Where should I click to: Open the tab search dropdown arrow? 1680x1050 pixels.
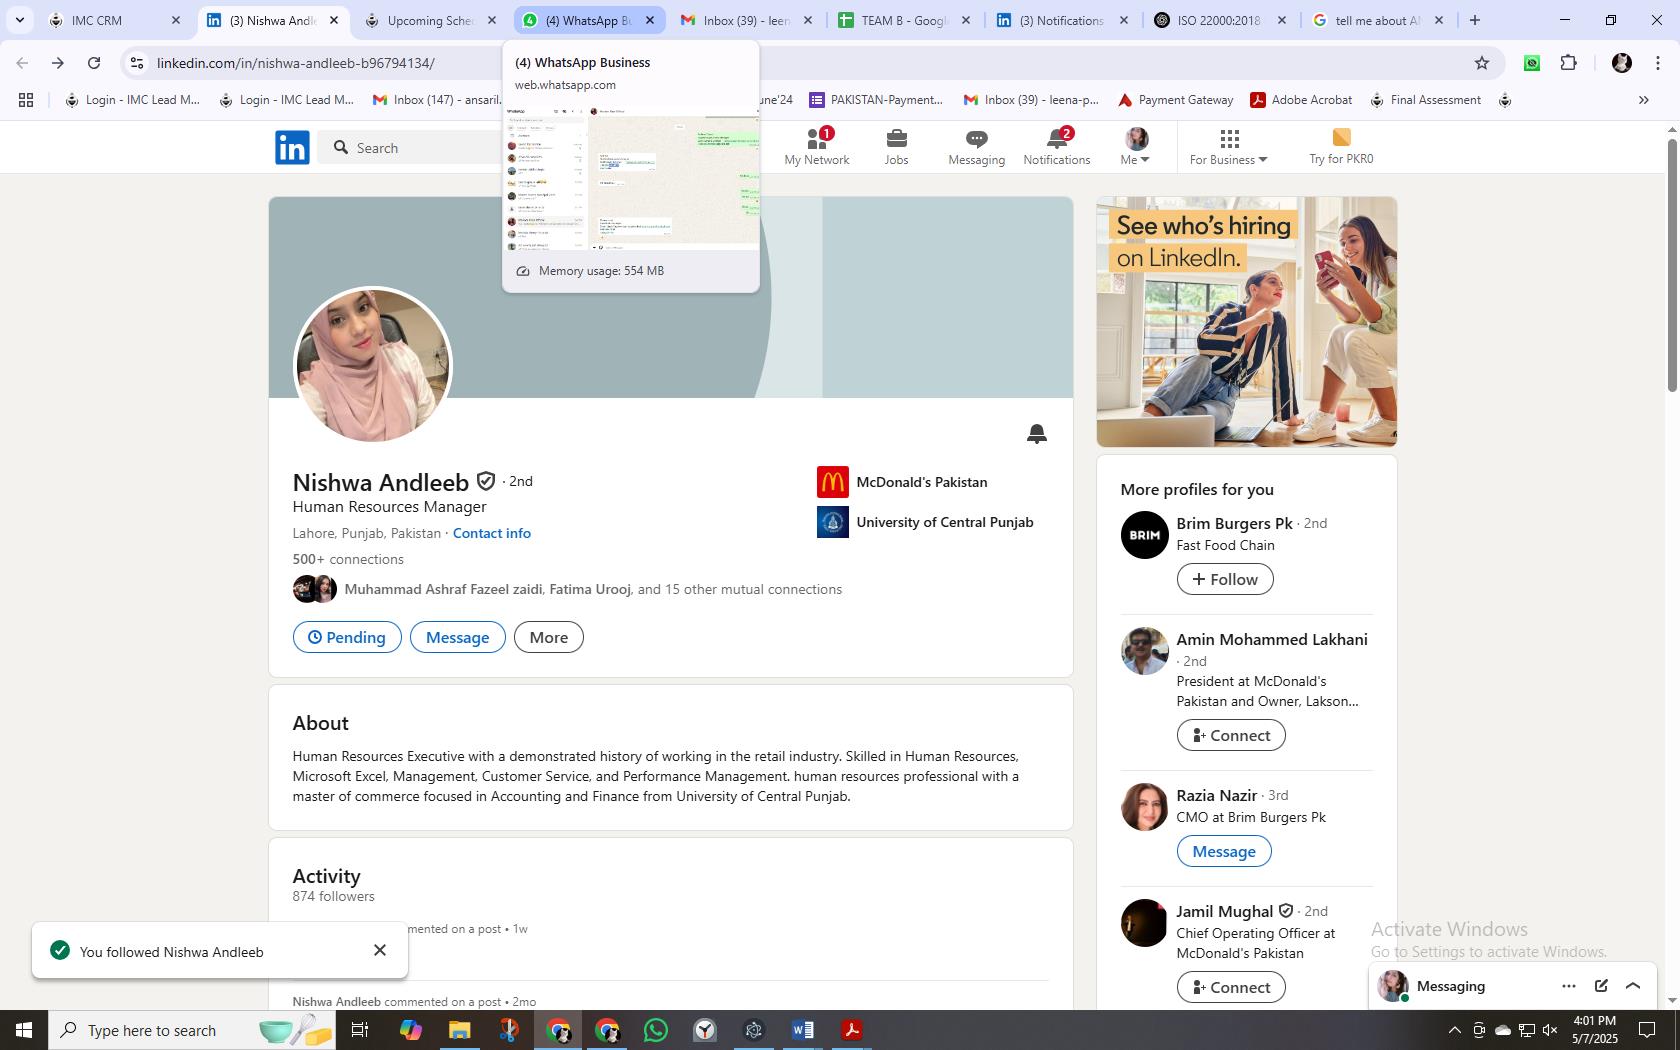point(19,20)
